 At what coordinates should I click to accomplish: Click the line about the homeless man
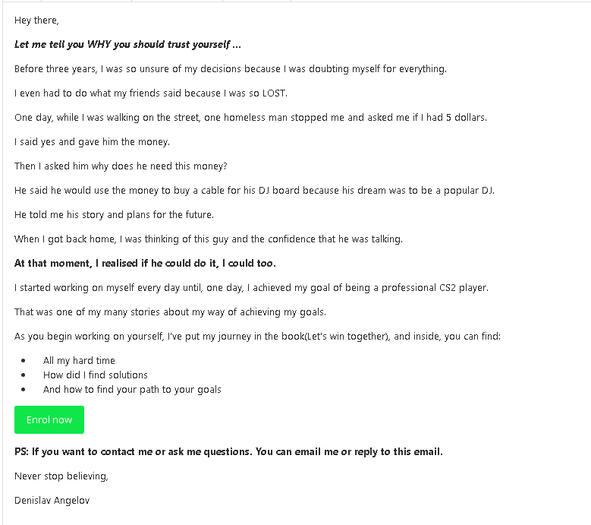tap(251, 118)
